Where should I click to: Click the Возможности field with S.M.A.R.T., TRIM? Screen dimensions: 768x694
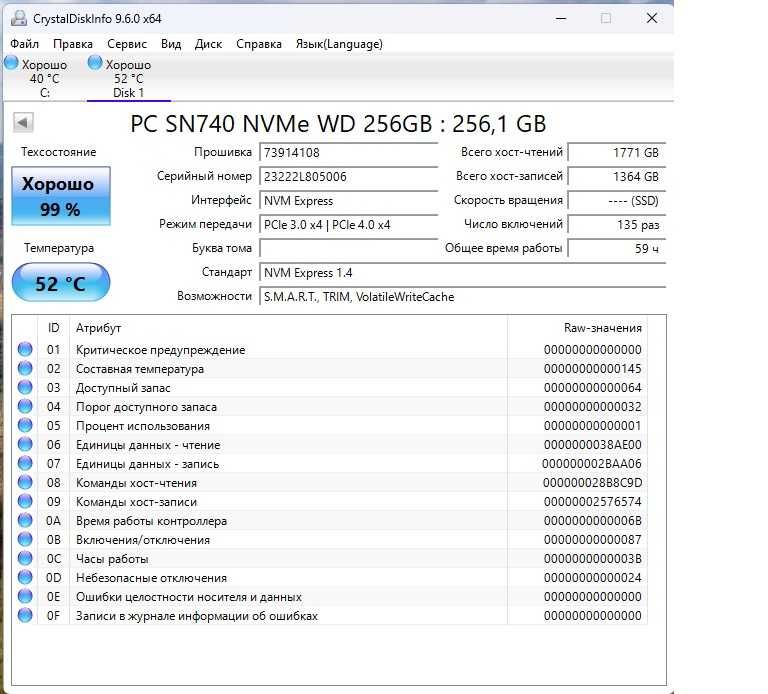pyautogui.click(x=463, y=296)
